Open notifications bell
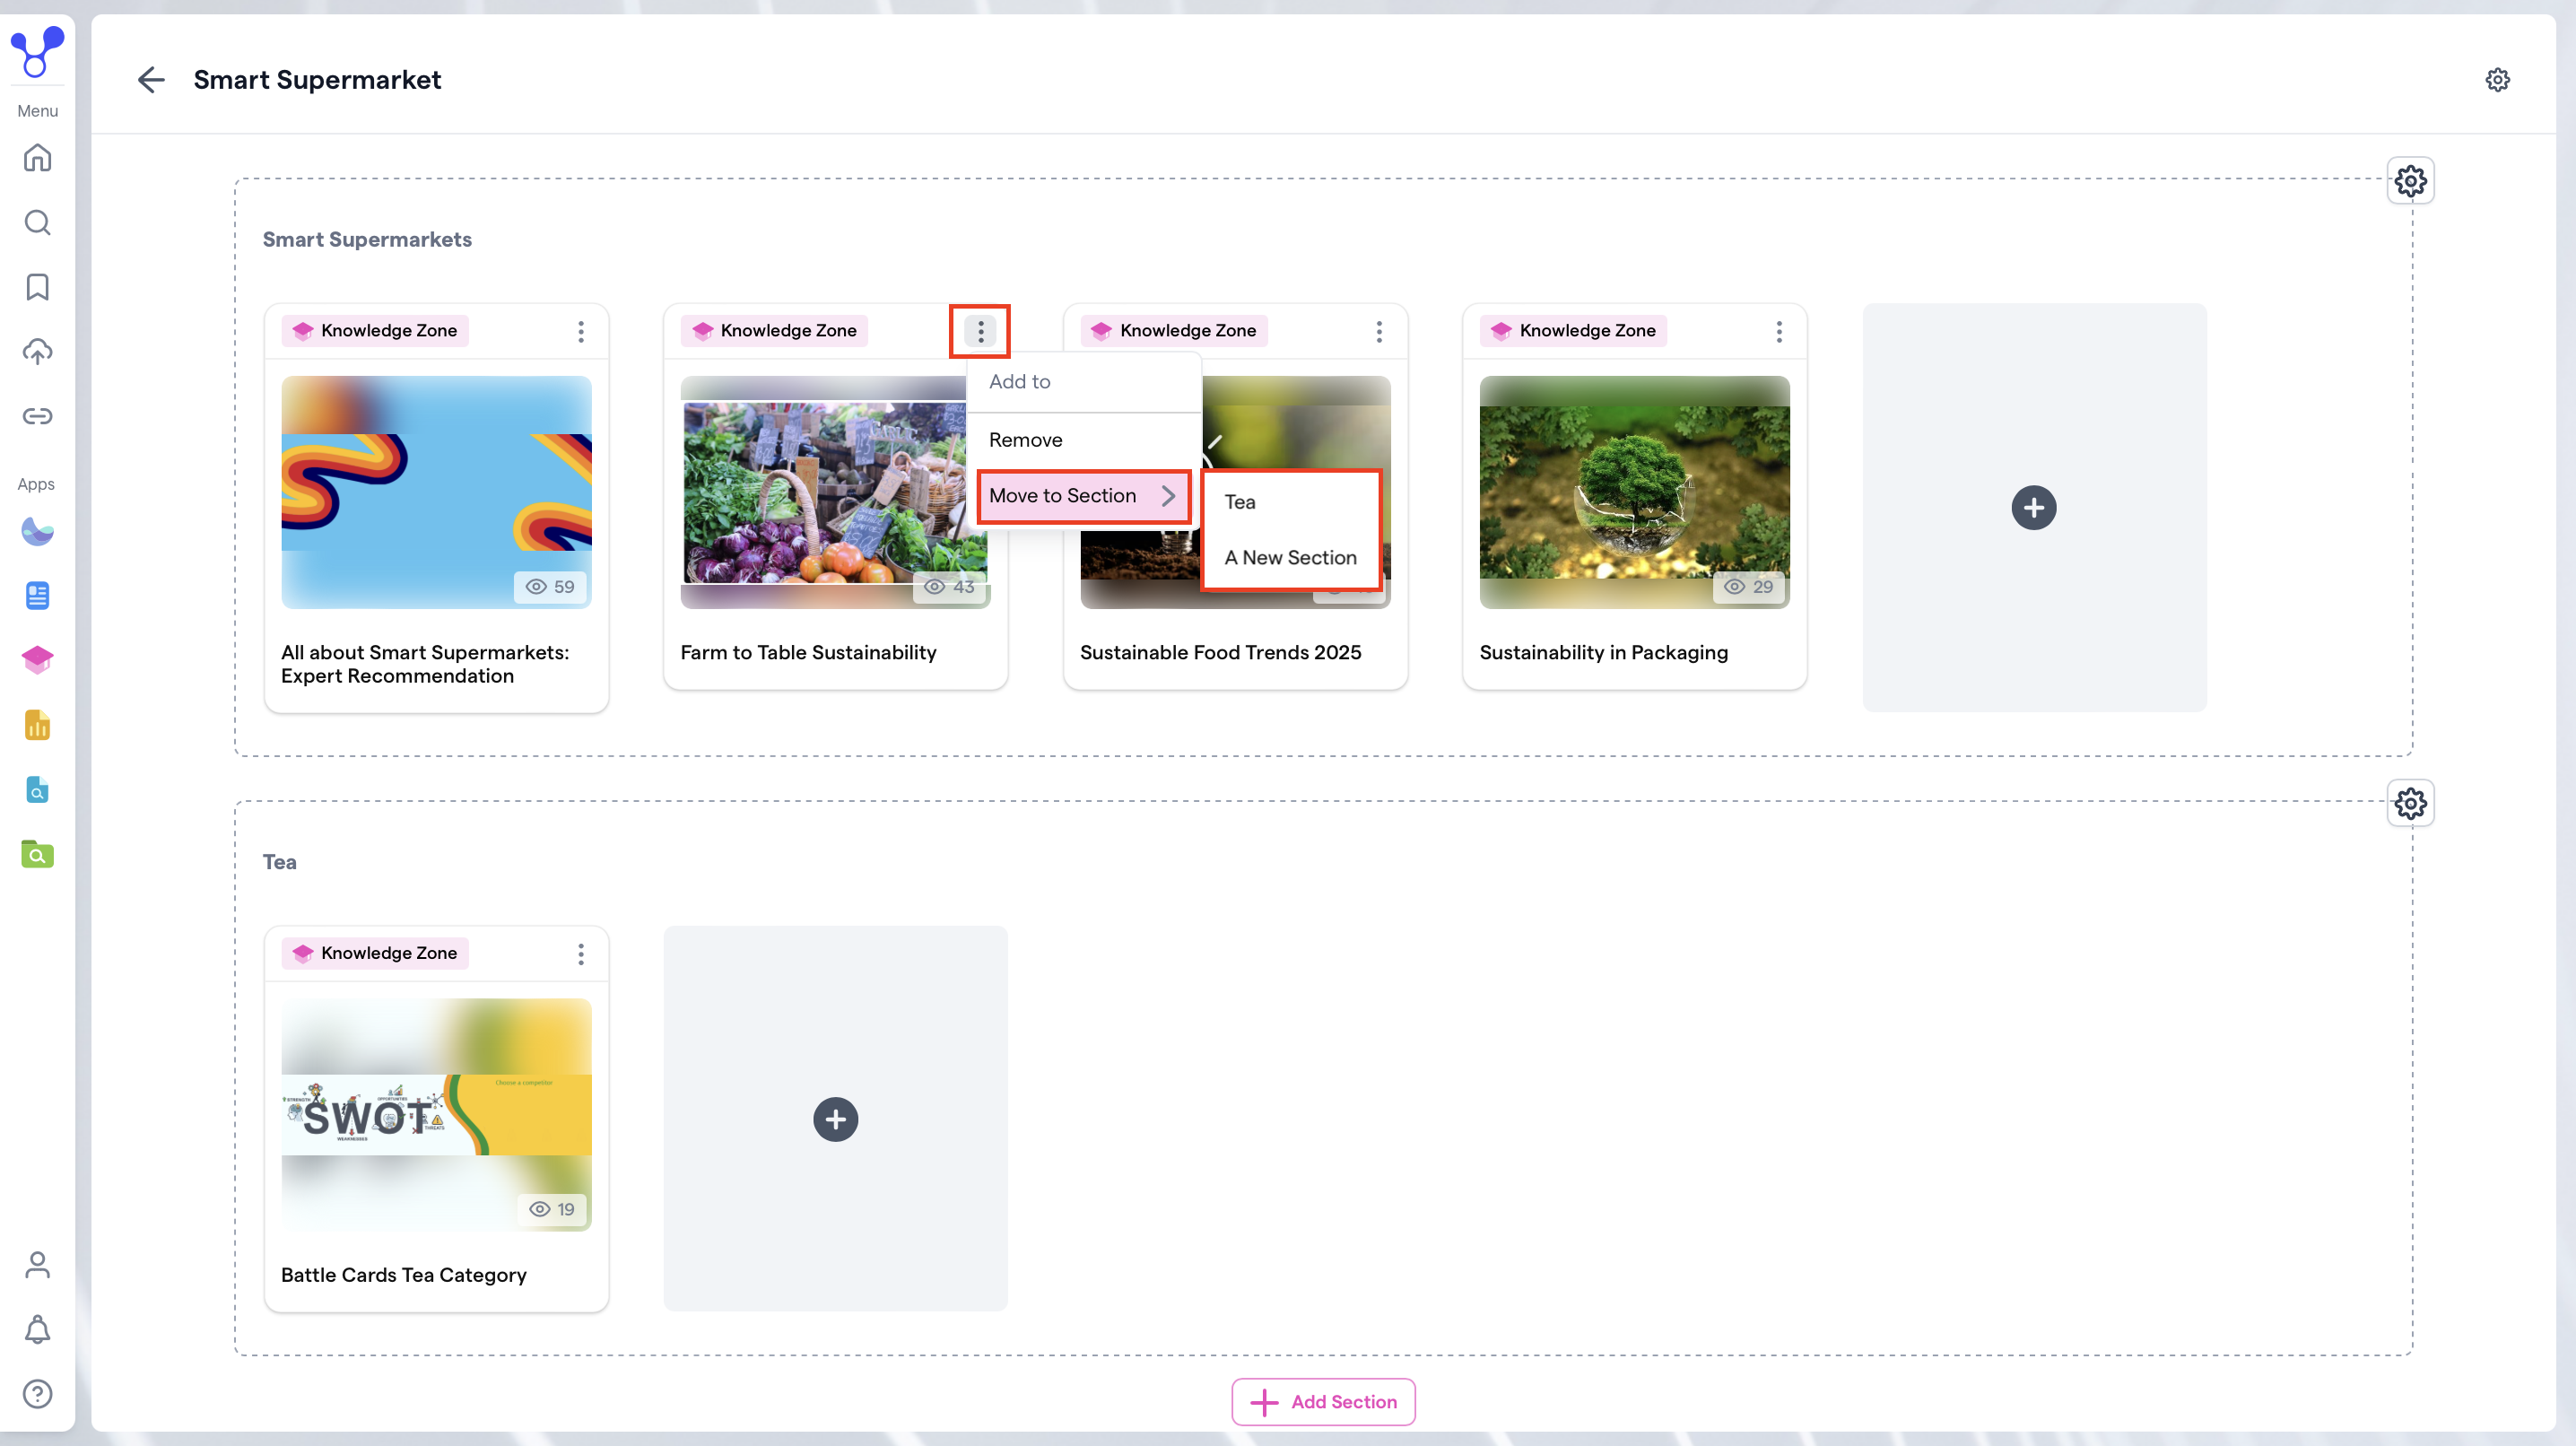Screen dimensions: 2576x1446 coord(37,1329)
